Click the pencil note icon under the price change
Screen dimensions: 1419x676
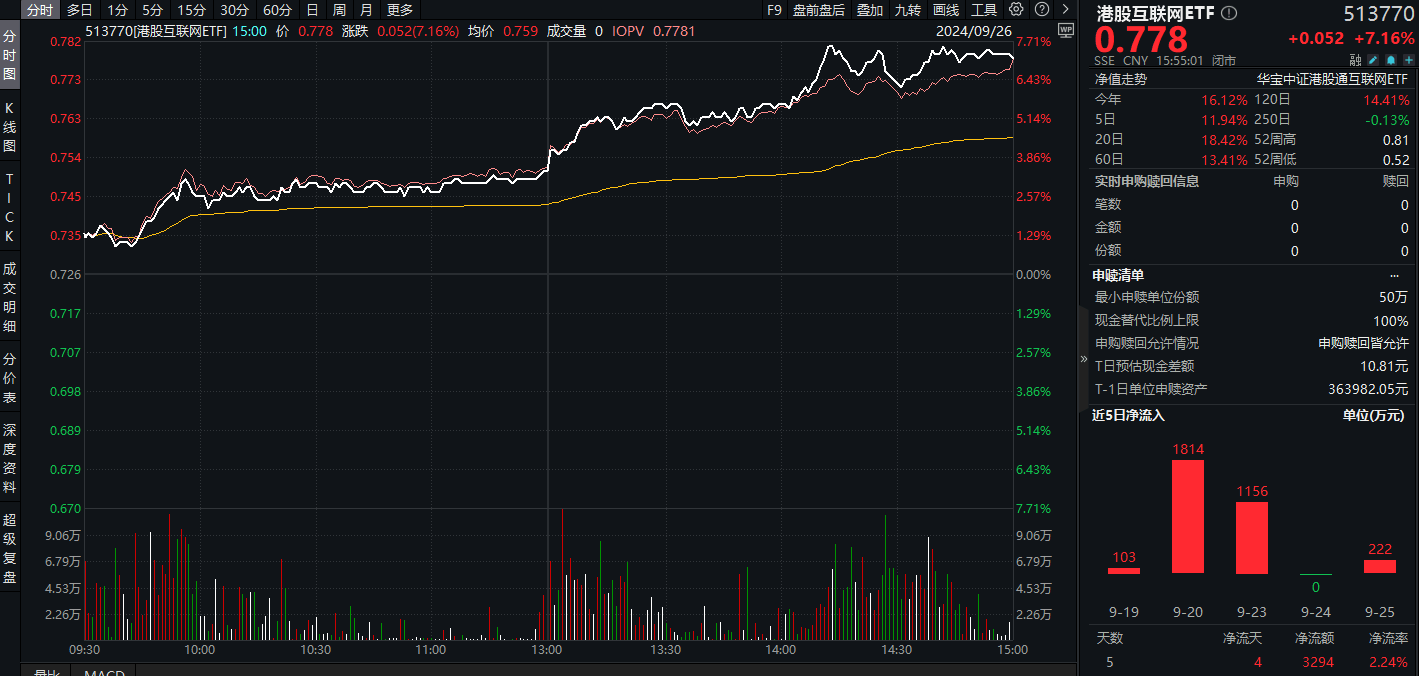point(1374,60)
